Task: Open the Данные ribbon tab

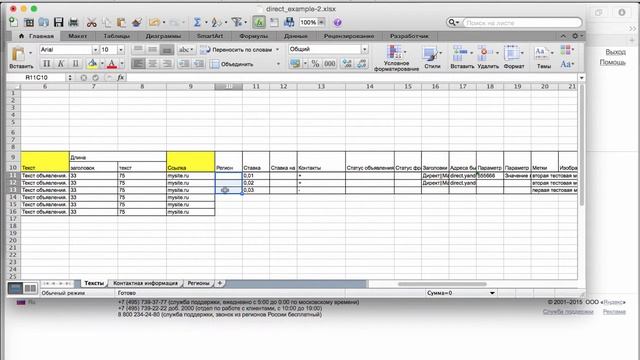Action: tap(296, 36)
